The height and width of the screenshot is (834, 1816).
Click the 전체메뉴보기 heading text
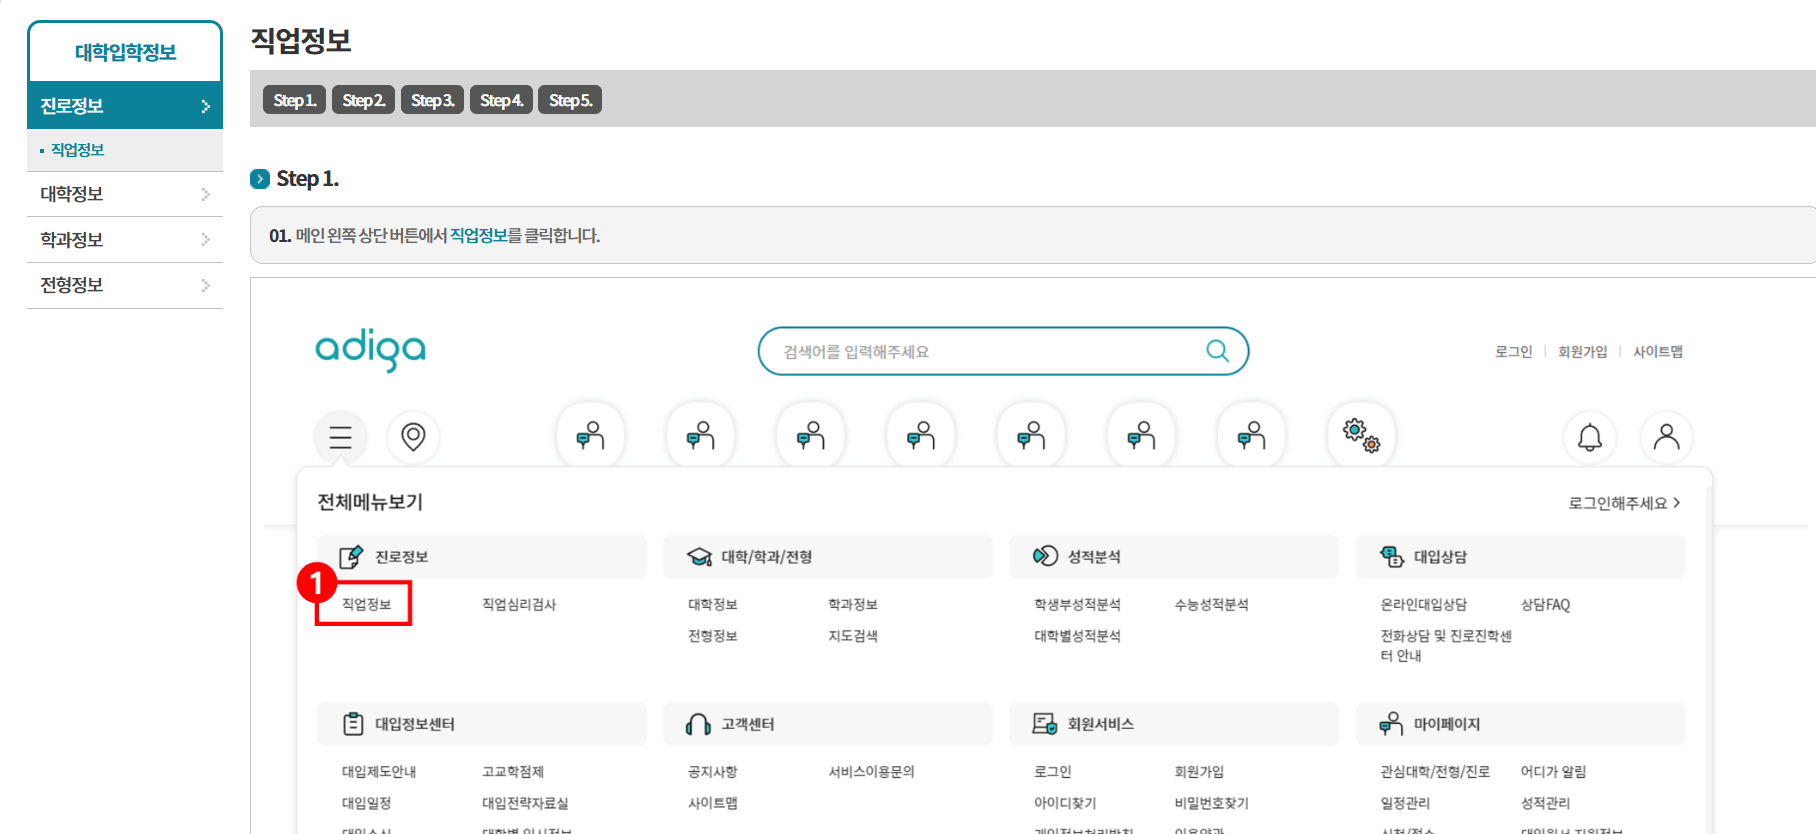(370, 502)
